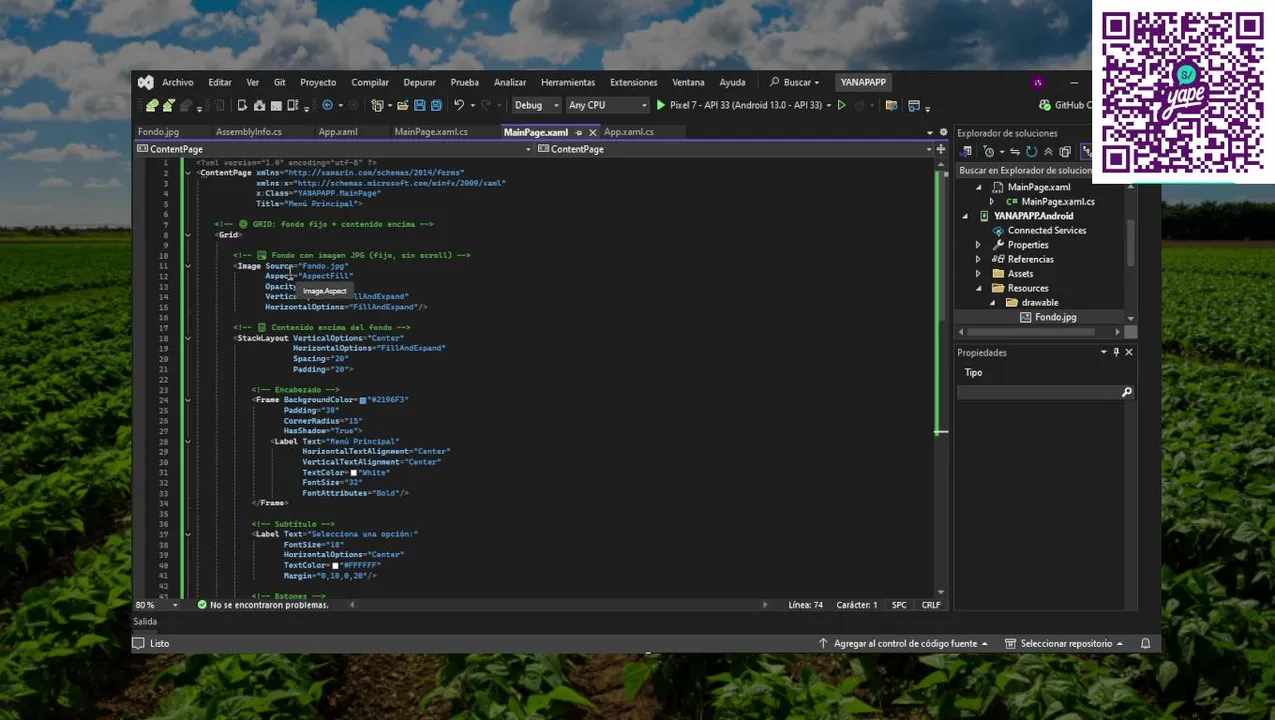Click Sync with Active Document icon
Screen dimensions: 1275x720
(1014, 152)
